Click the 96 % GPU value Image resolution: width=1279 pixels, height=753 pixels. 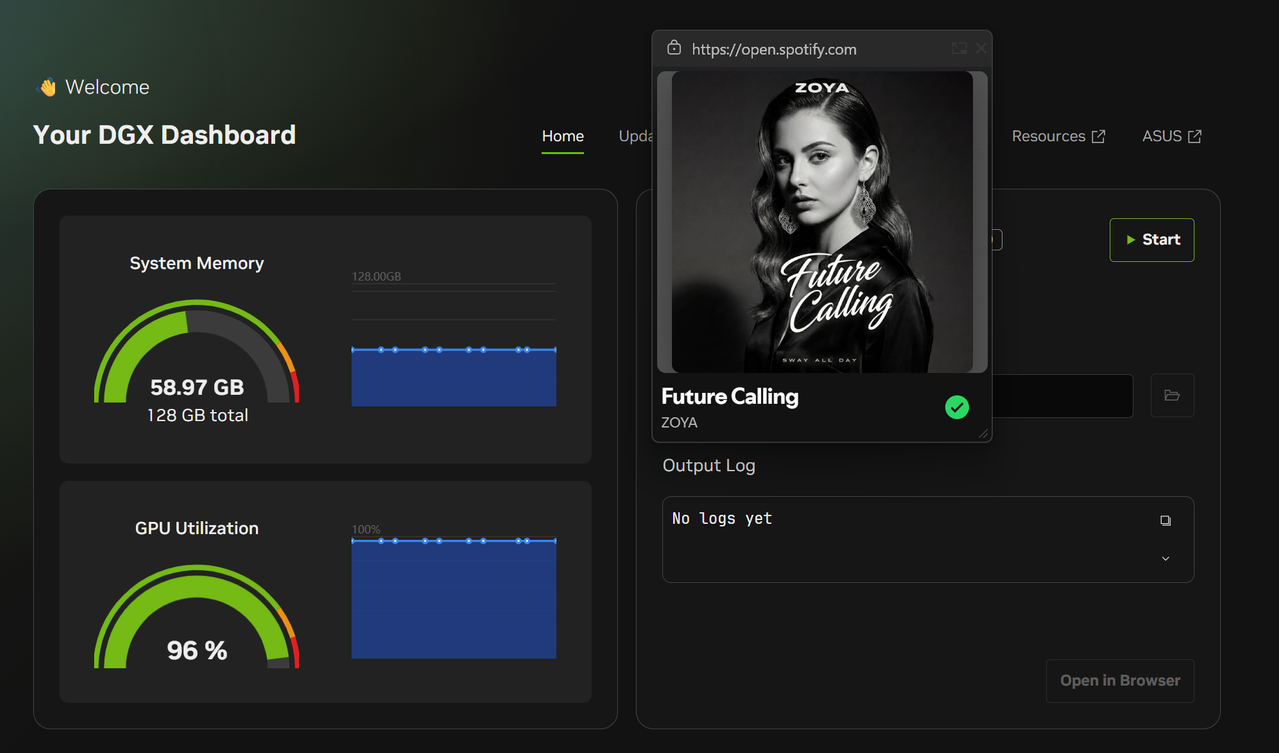[x=197, y=651]
